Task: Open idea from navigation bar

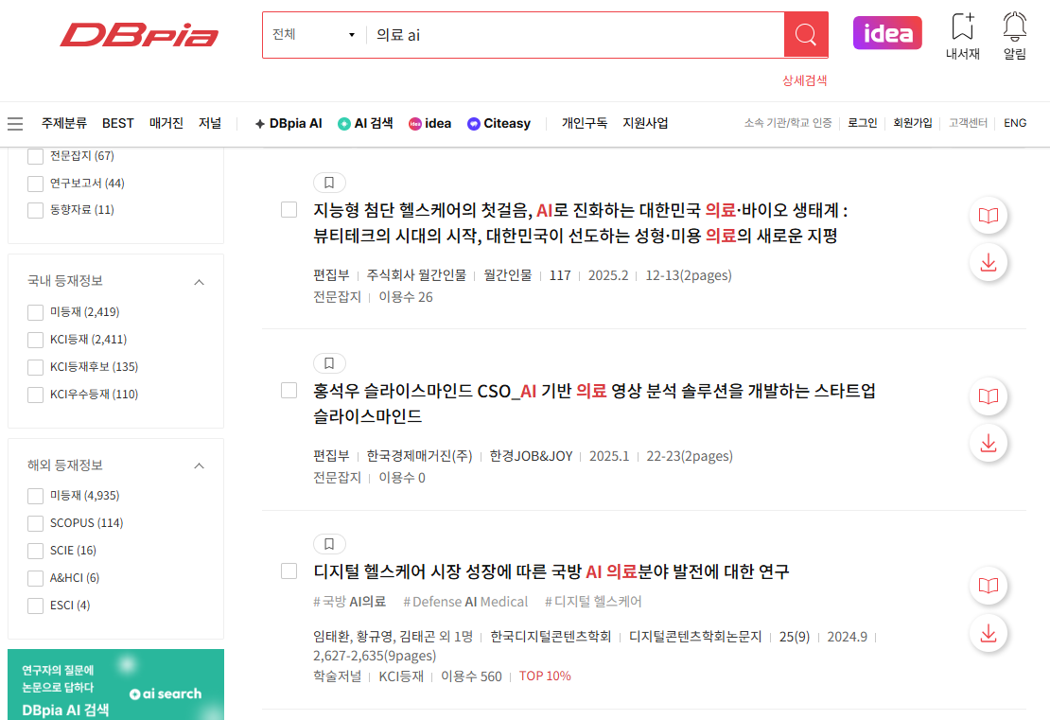Action: 430,123
